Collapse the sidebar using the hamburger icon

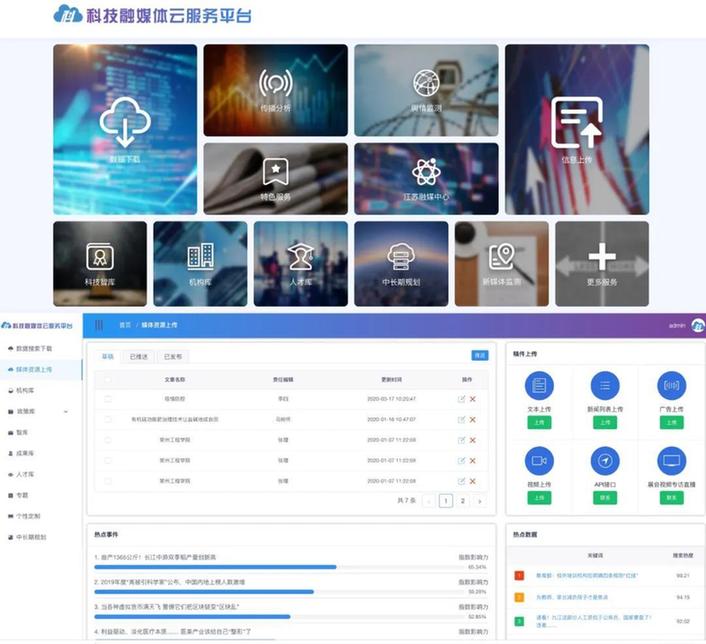[99, 325]
